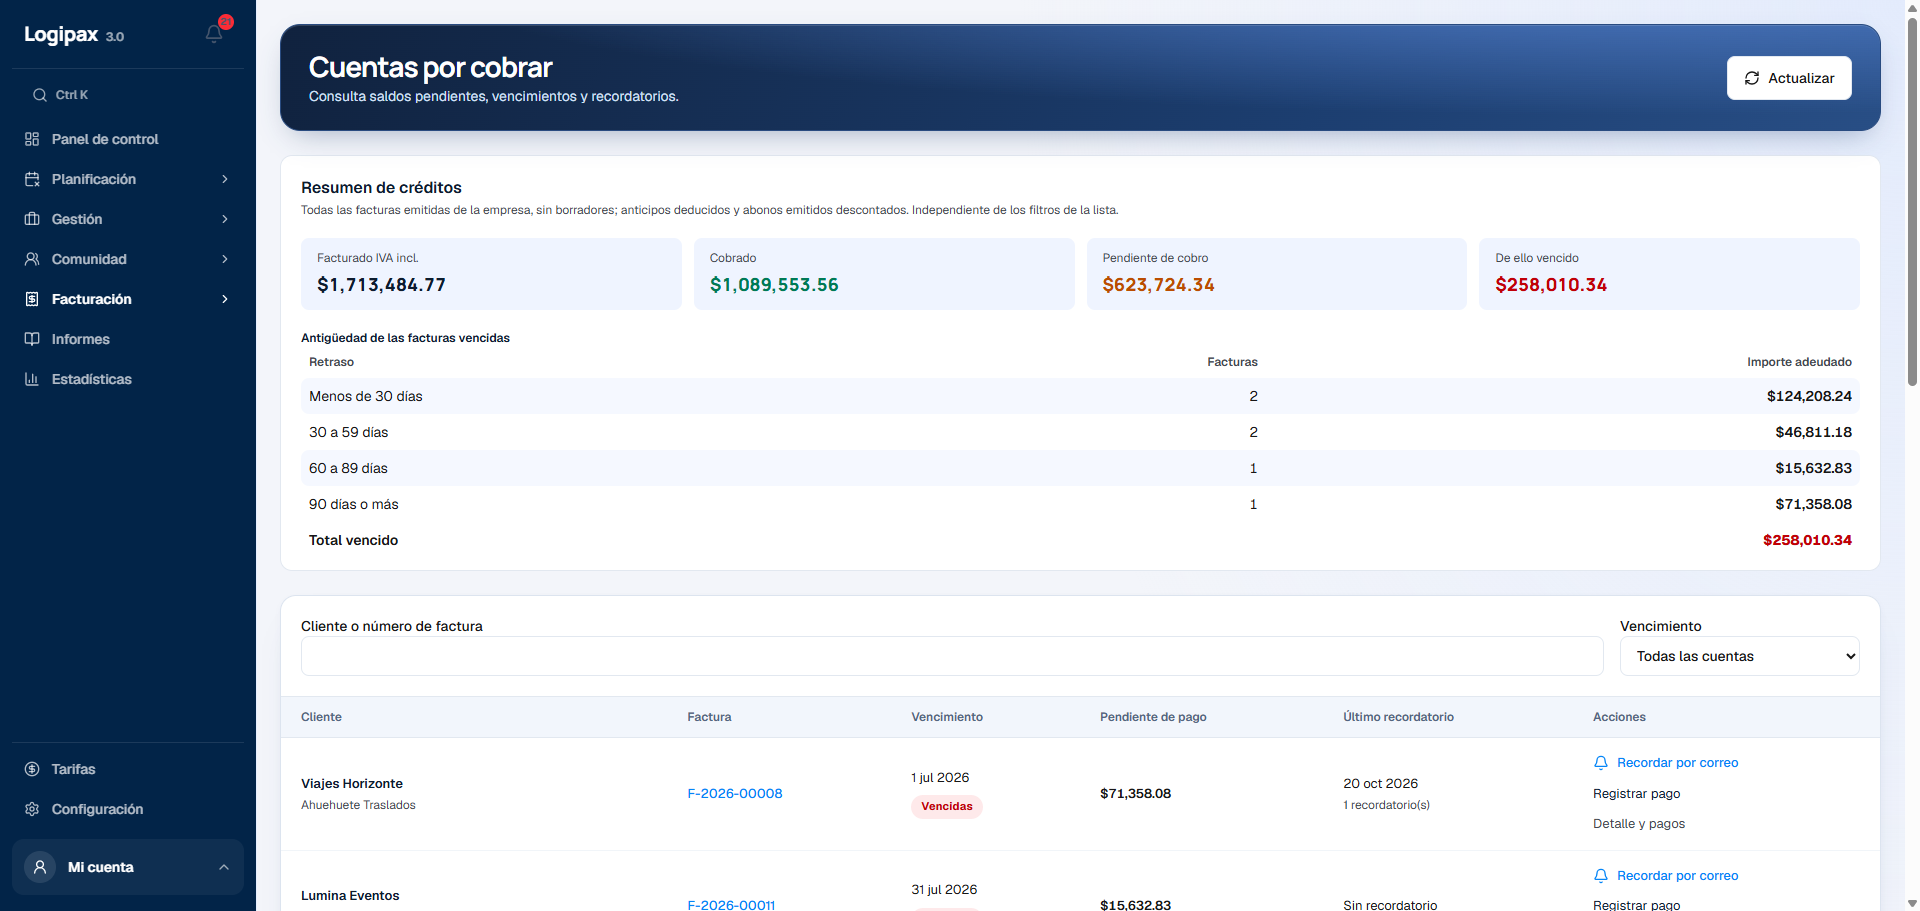Click the Facturación invoice icon
Viewport: 1920px width, 911px height.
pos(32,299)
